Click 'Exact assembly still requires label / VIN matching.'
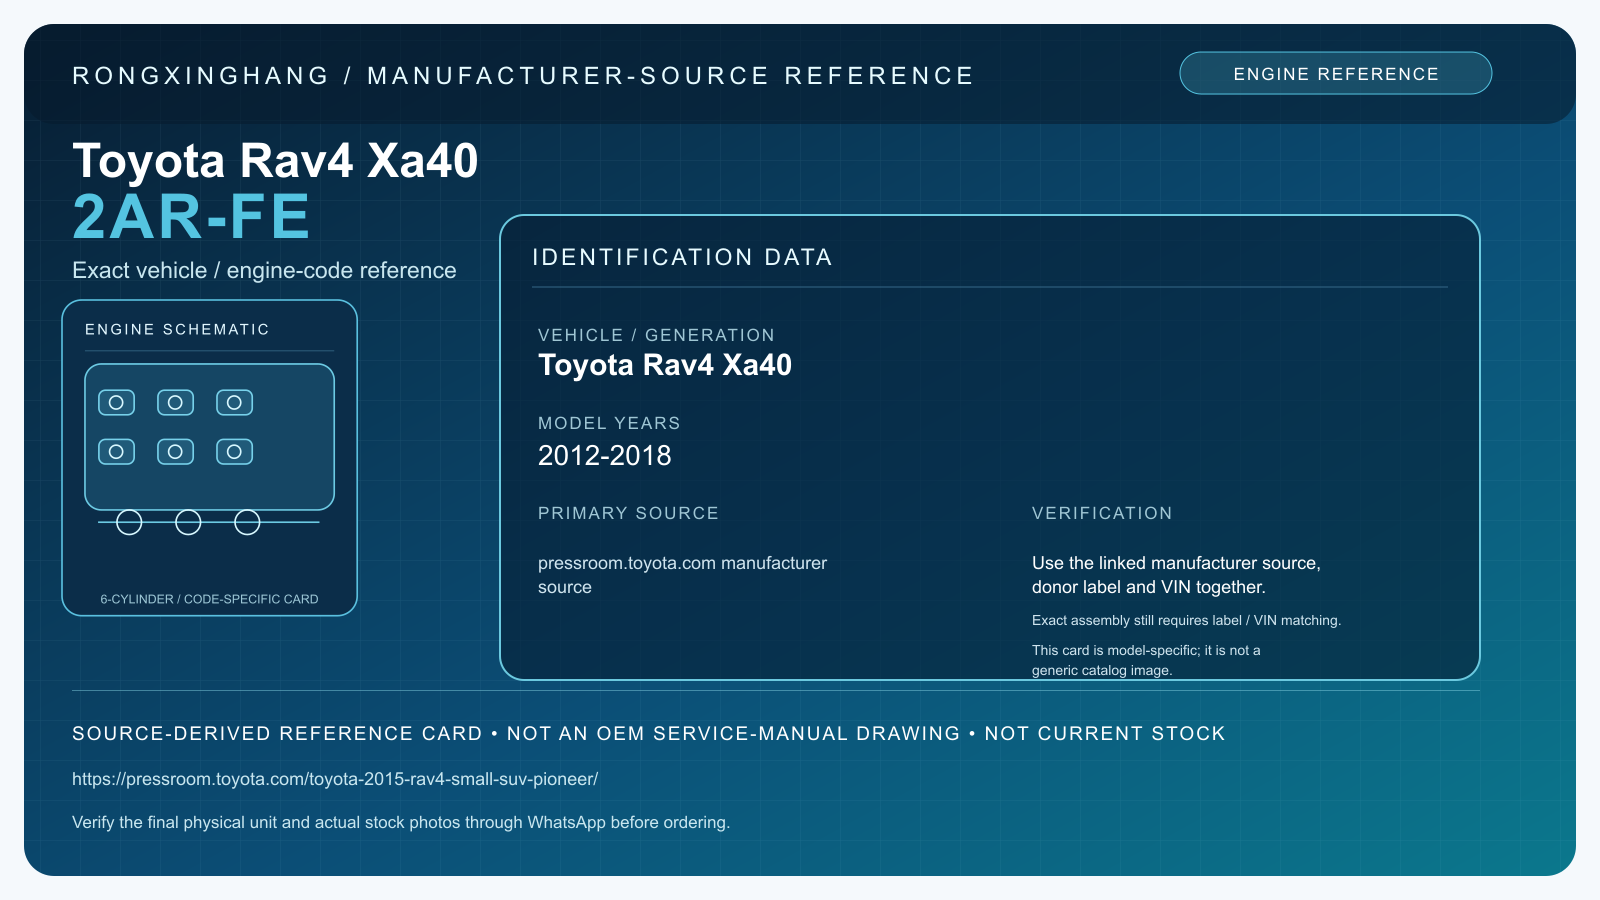This screenshot has height=900, width=1600. (x=1186, y=620)
